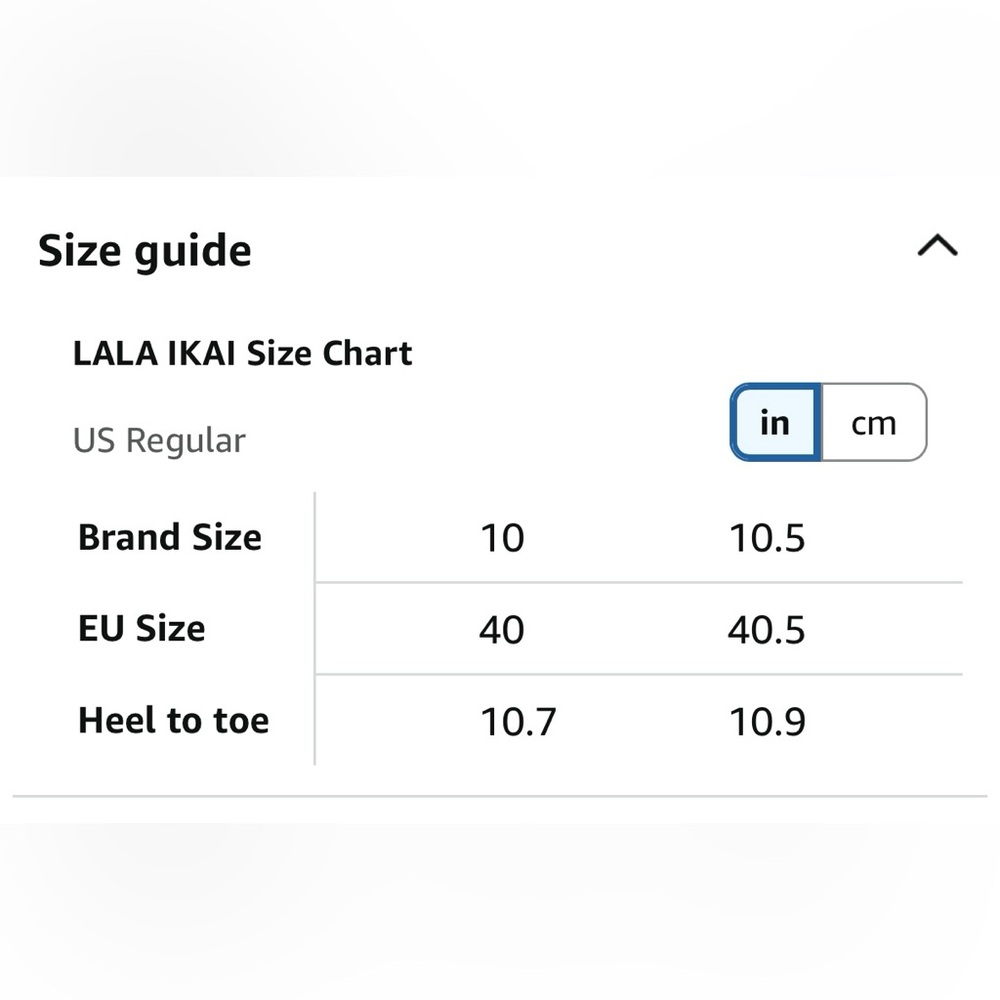Image resolution: width=1000 pixels, height=1000 pixels.
Task: Select Brand Size row label
Action: pyautogui.click(x=169, y=537)
